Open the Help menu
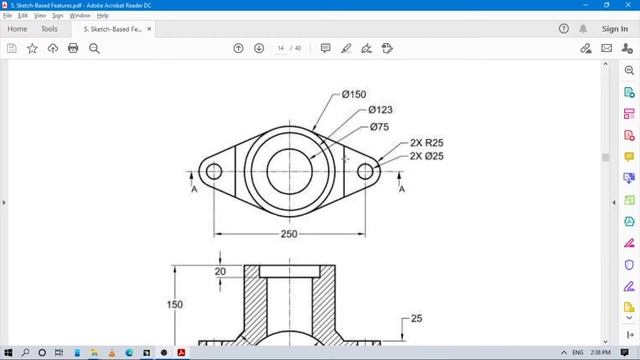640x360 pixels. [102, 16]
